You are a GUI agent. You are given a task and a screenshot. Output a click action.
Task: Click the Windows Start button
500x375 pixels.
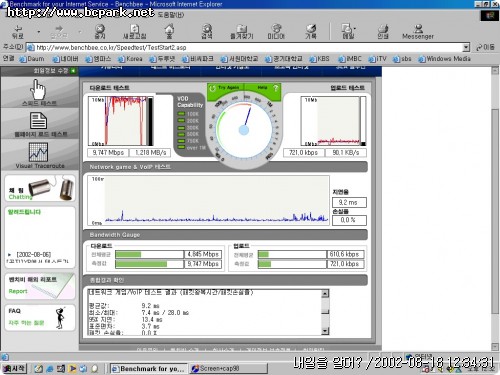(x=14, y=368)
